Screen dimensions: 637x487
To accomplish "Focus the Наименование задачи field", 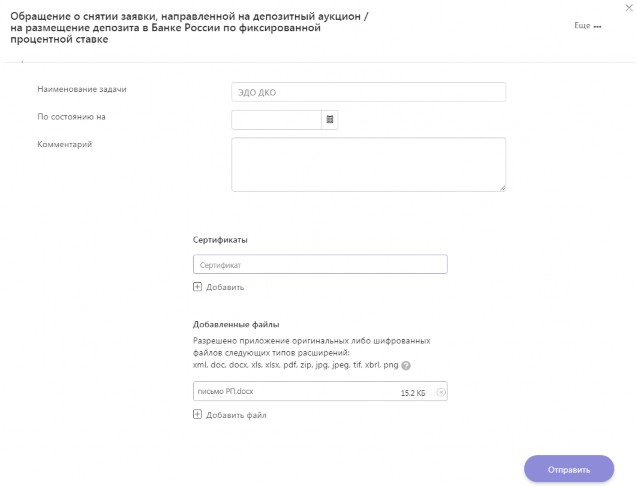I will click(368, 92).
